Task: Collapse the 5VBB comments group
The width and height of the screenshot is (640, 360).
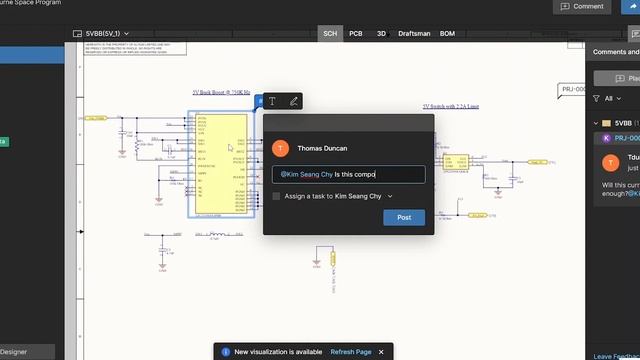Action: pos(596,123)
